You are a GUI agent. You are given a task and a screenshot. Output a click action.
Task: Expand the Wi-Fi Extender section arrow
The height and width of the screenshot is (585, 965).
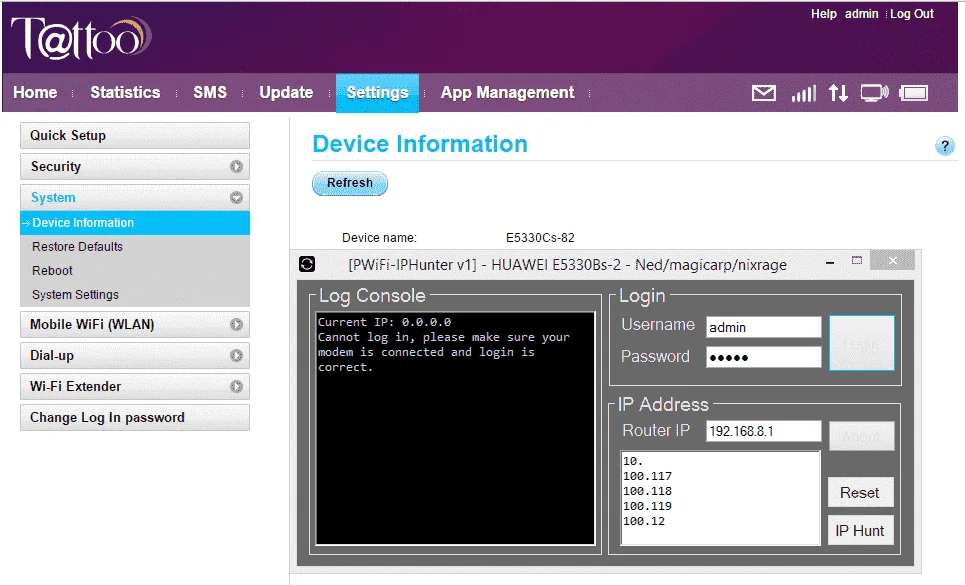(236, 386)
